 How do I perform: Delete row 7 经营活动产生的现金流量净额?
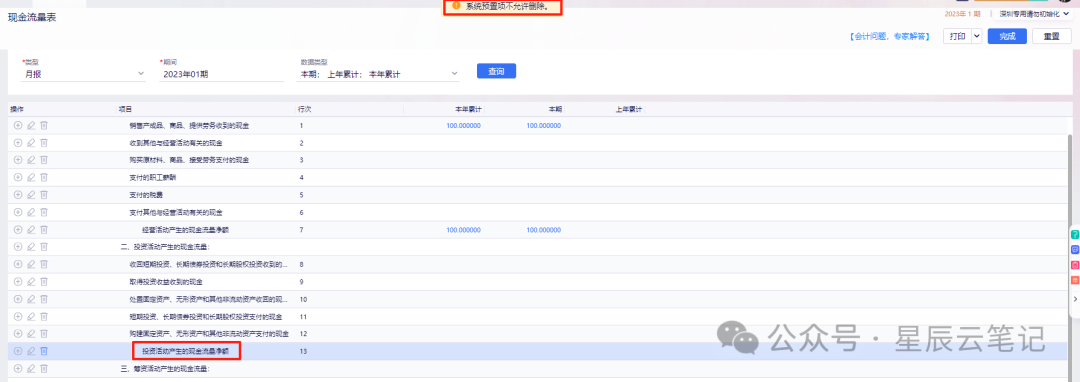coord(44,229)
